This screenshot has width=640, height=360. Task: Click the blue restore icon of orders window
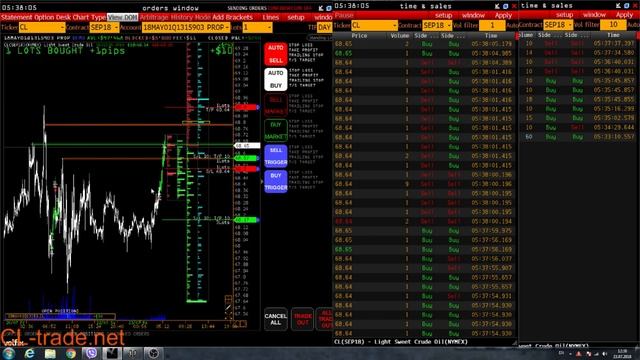[329, 8]
